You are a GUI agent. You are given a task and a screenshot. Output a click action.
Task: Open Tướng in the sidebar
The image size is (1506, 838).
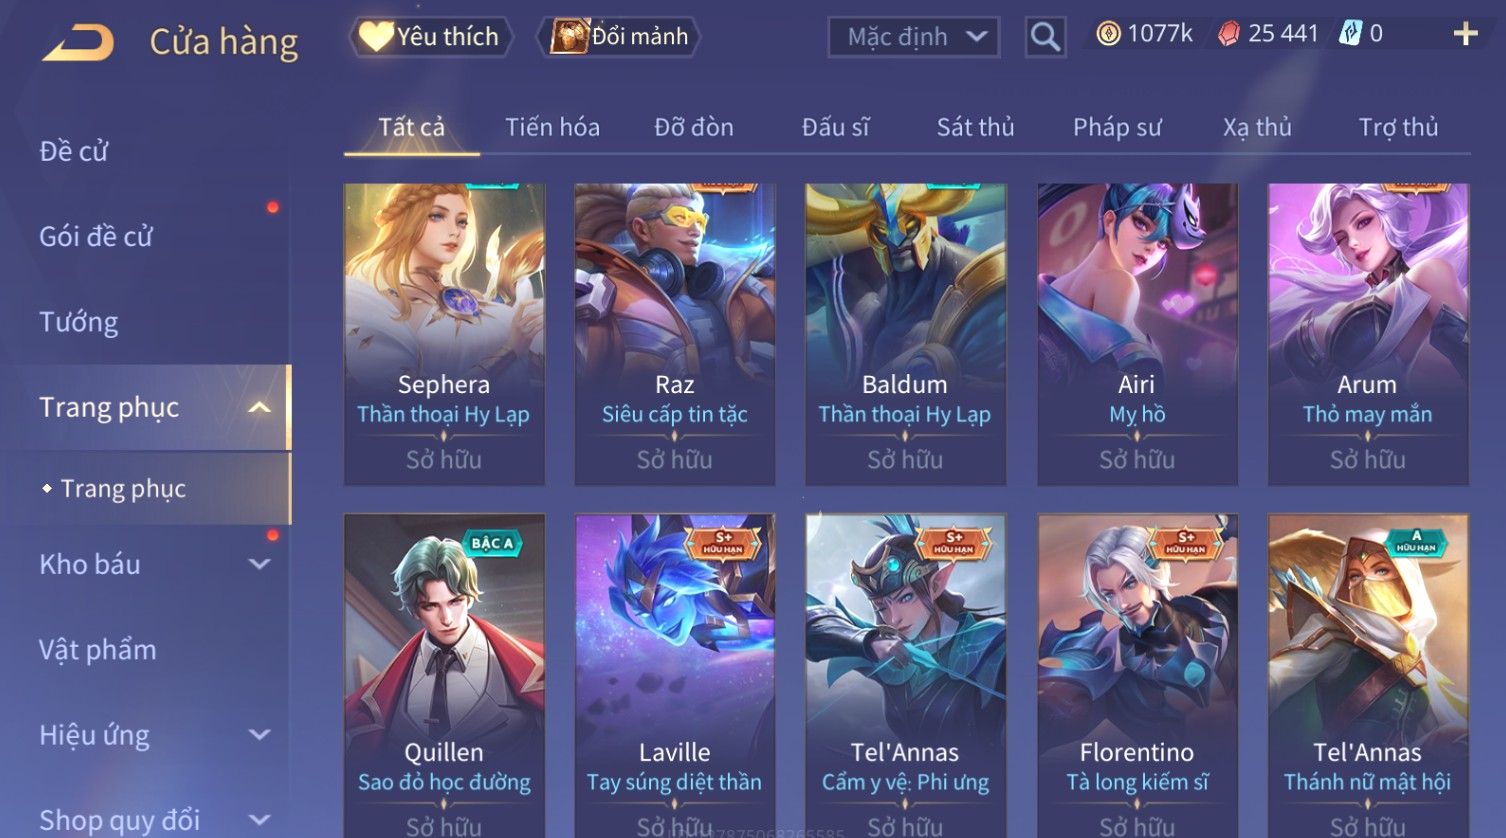click(79, 322)
